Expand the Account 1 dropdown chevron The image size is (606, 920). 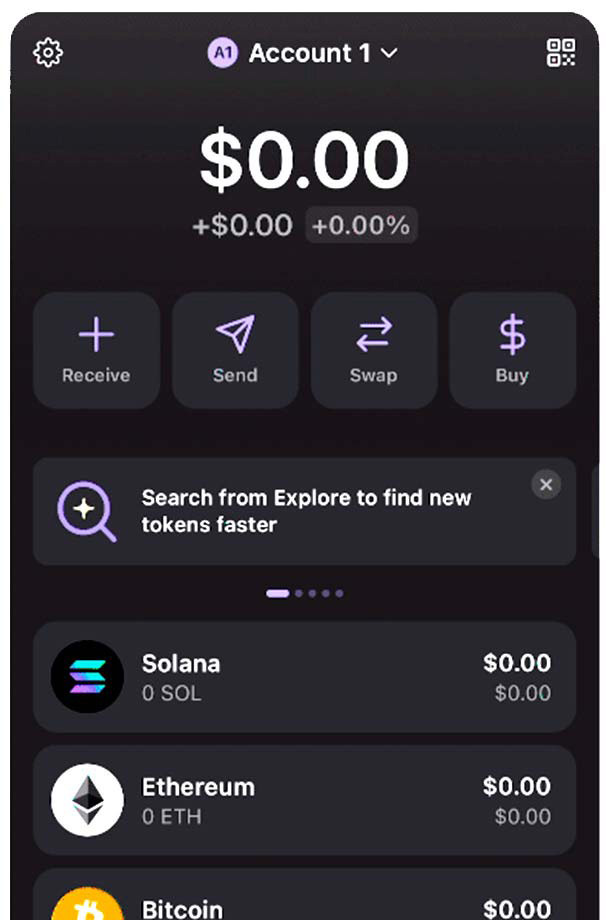click(x=389, y=53)
